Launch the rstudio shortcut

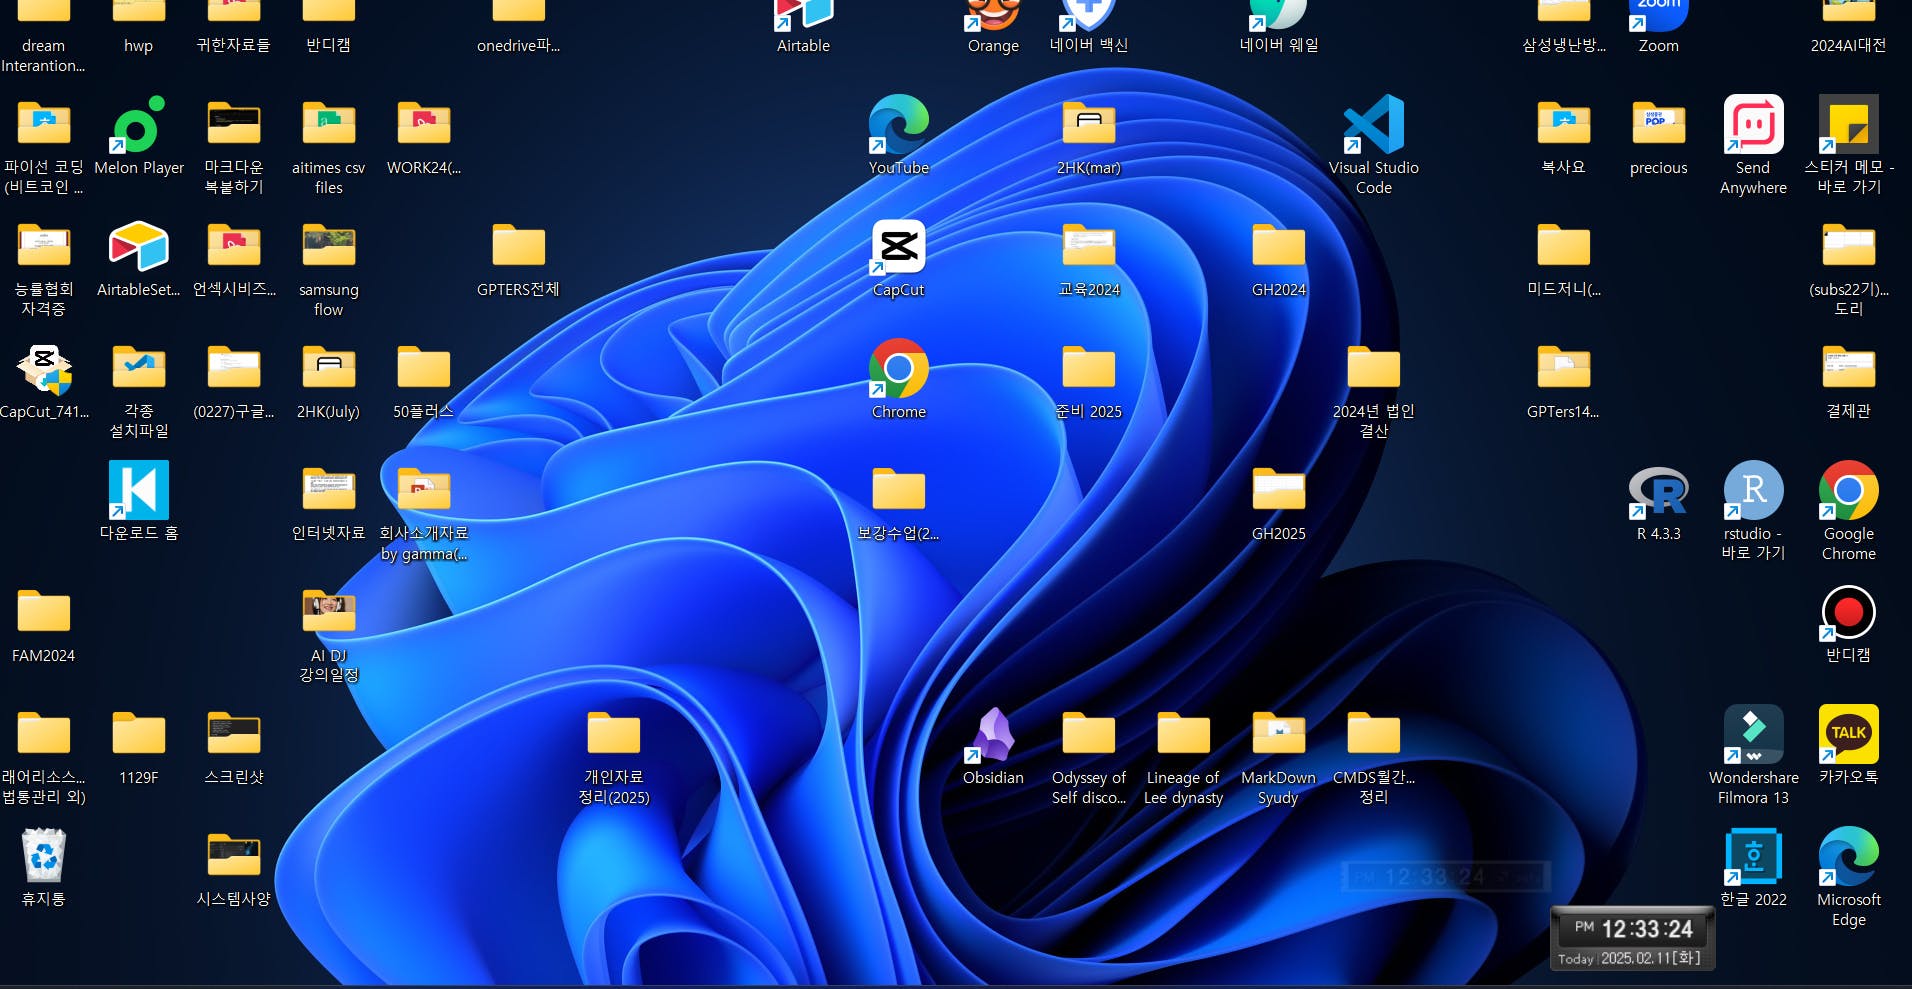(1753, 491)
